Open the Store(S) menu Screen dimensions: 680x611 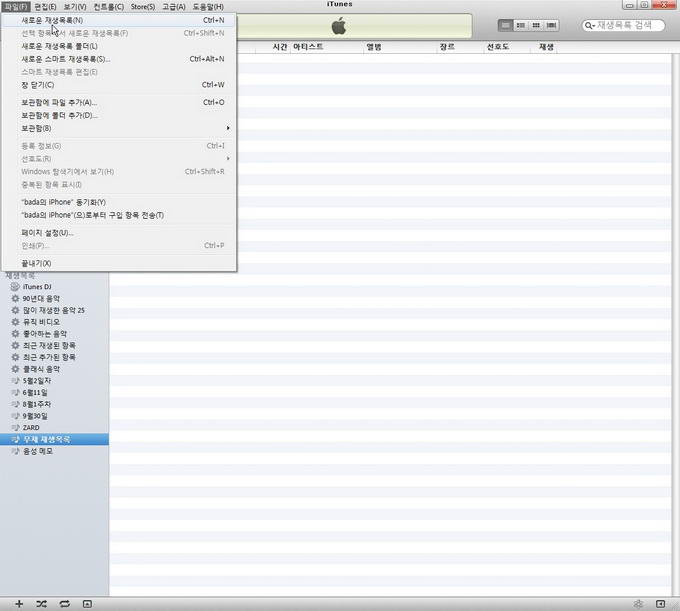click(x=143, y=7)
